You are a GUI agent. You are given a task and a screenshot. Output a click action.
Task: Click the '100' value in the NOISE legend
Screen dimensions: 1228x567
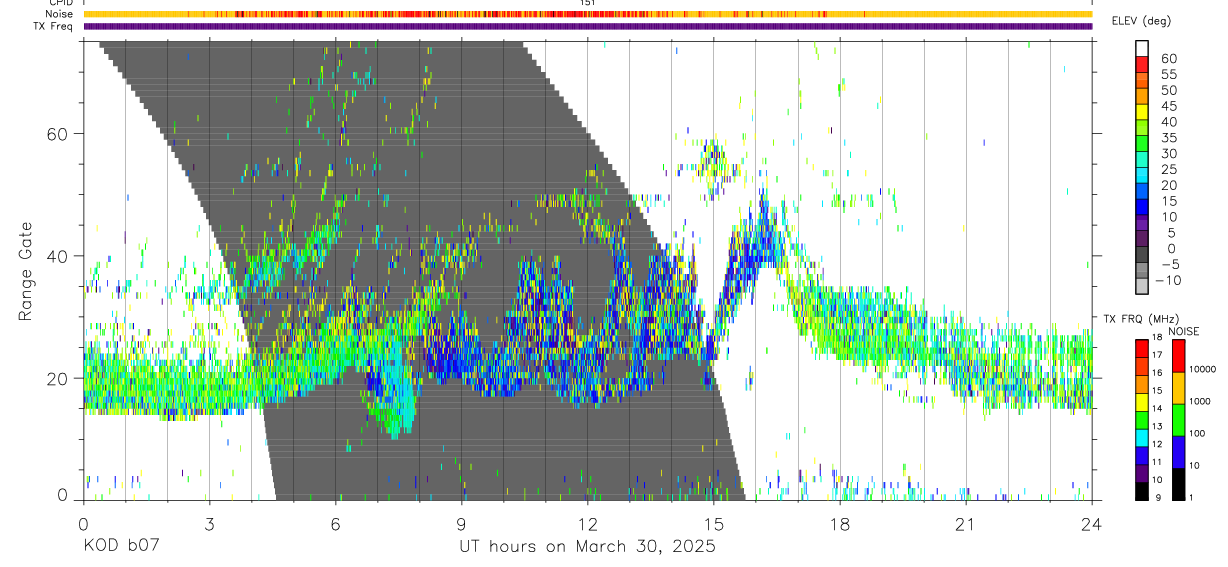coord(1199,433)
